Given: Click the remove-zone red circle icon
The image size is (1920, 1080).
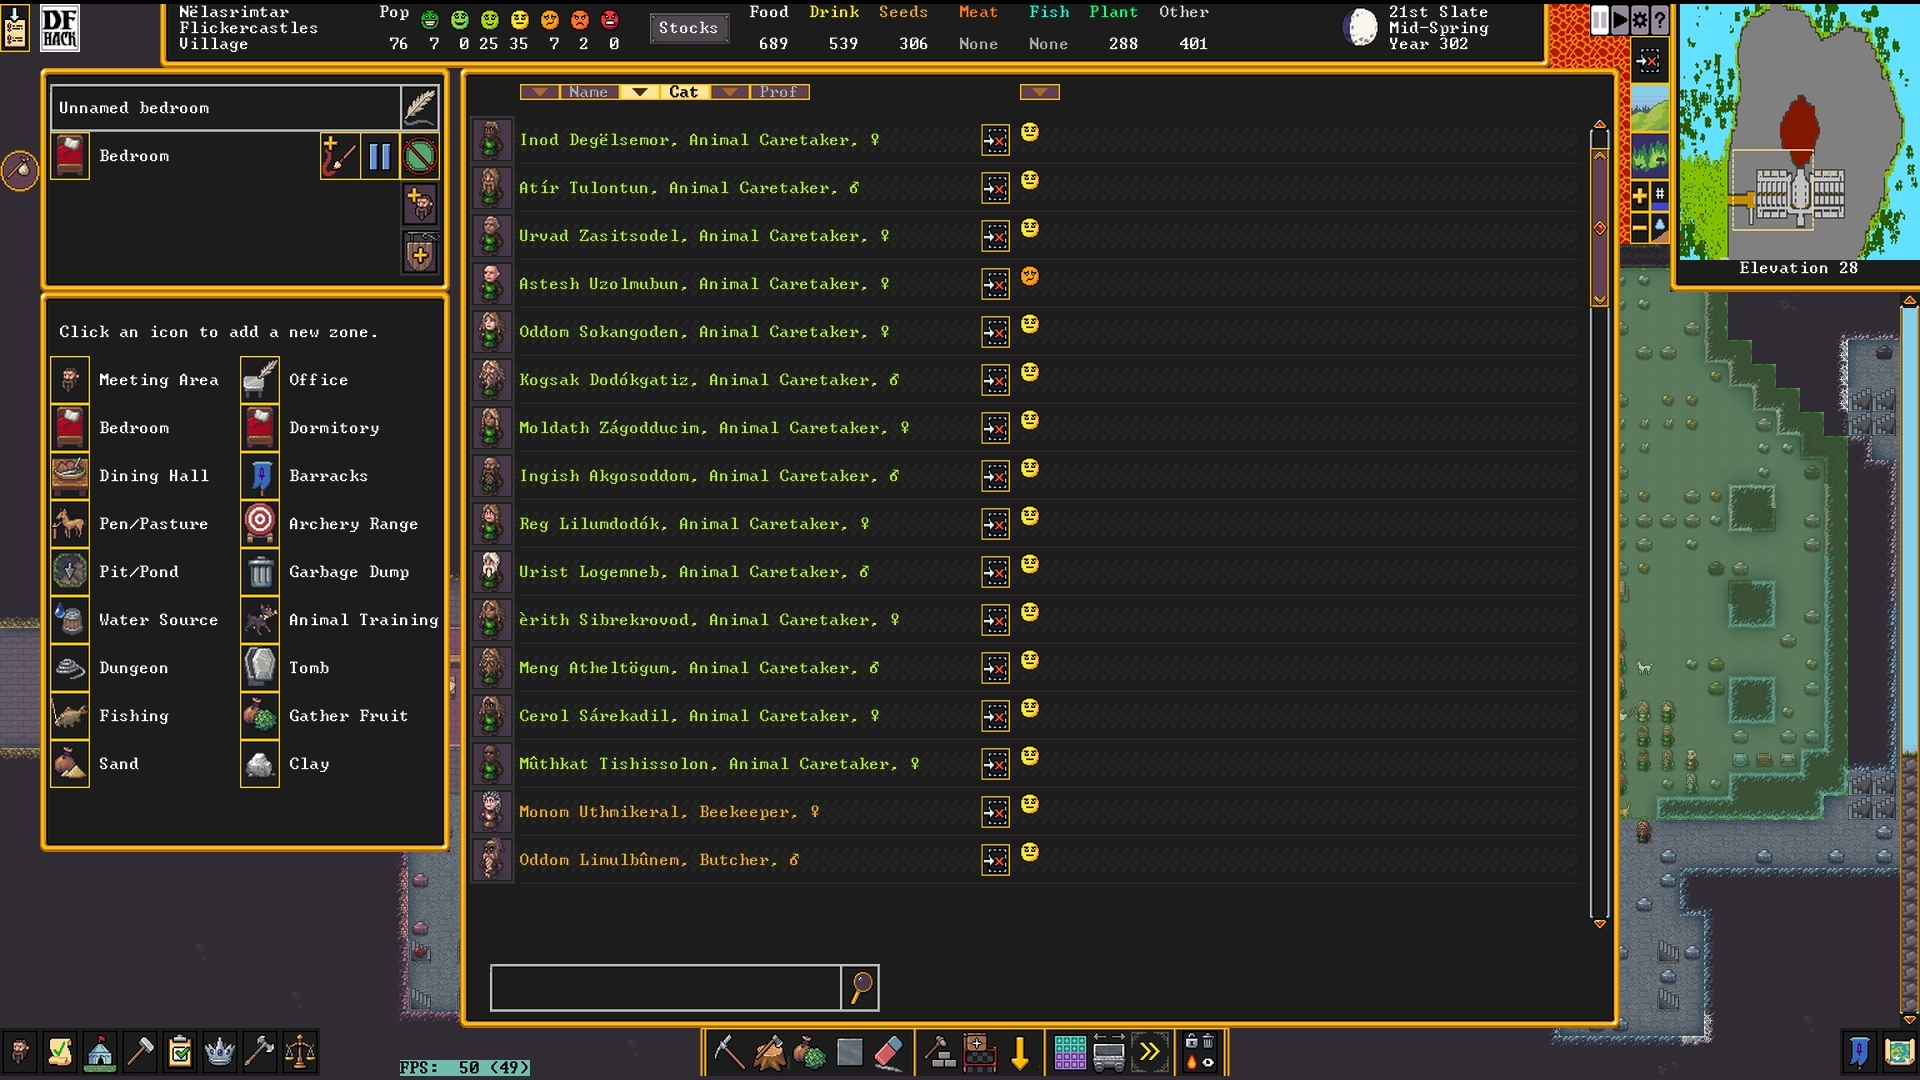Looking at the screenshot, I should click(420, 157).
